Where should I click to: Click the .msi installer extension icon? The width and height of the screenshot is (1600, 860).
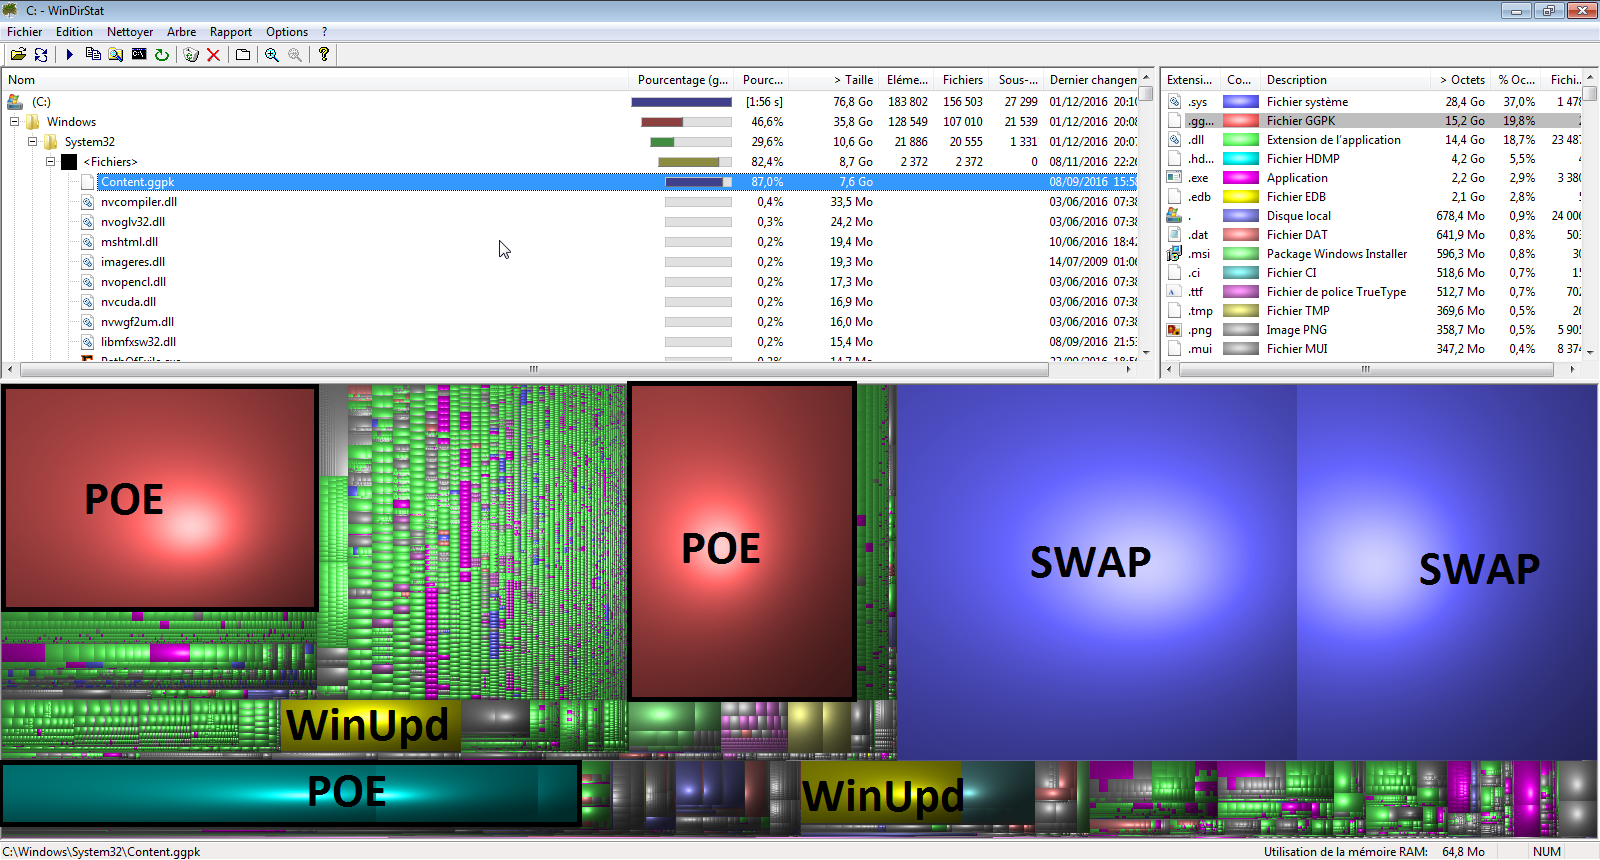(1175, 254)
